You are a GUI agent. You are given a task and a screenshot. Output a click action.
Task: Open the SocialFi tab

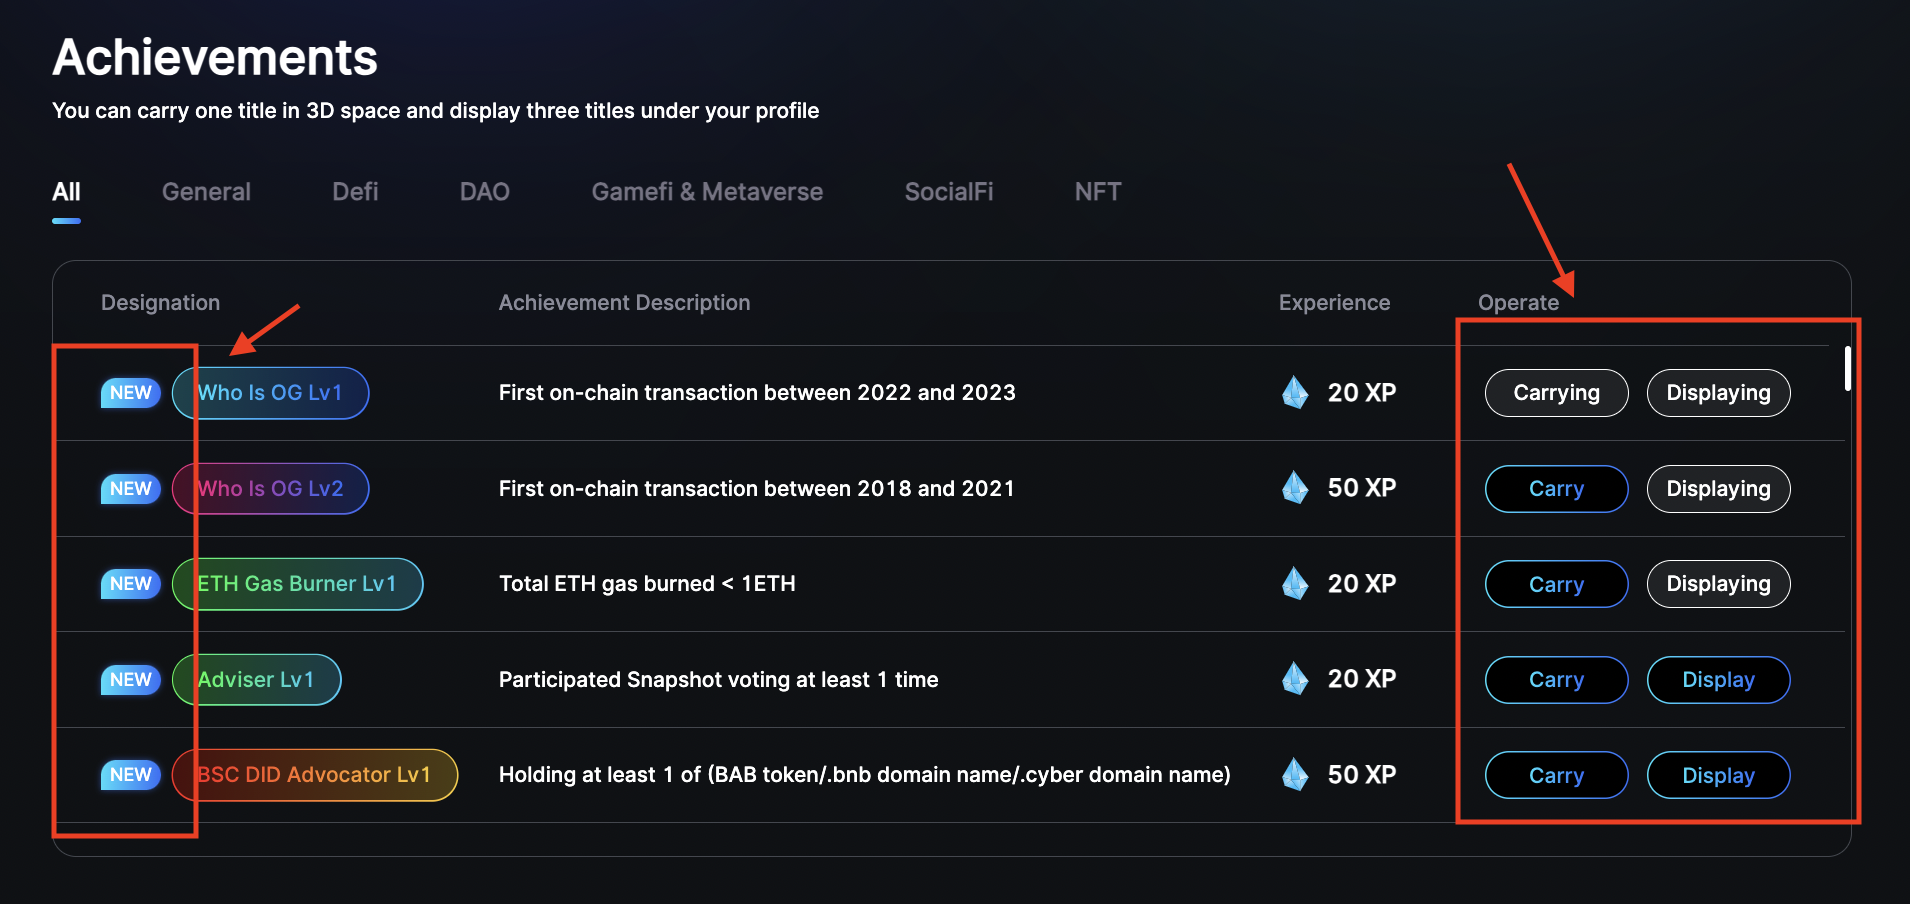pyautogui.click(x=949, y=192)
